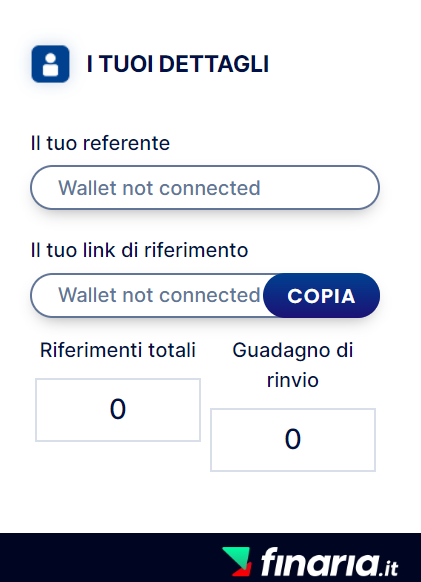Click the red arrowhead of the Finaria logo
This screenshot has height=582, width=421.
coord(244,569)
